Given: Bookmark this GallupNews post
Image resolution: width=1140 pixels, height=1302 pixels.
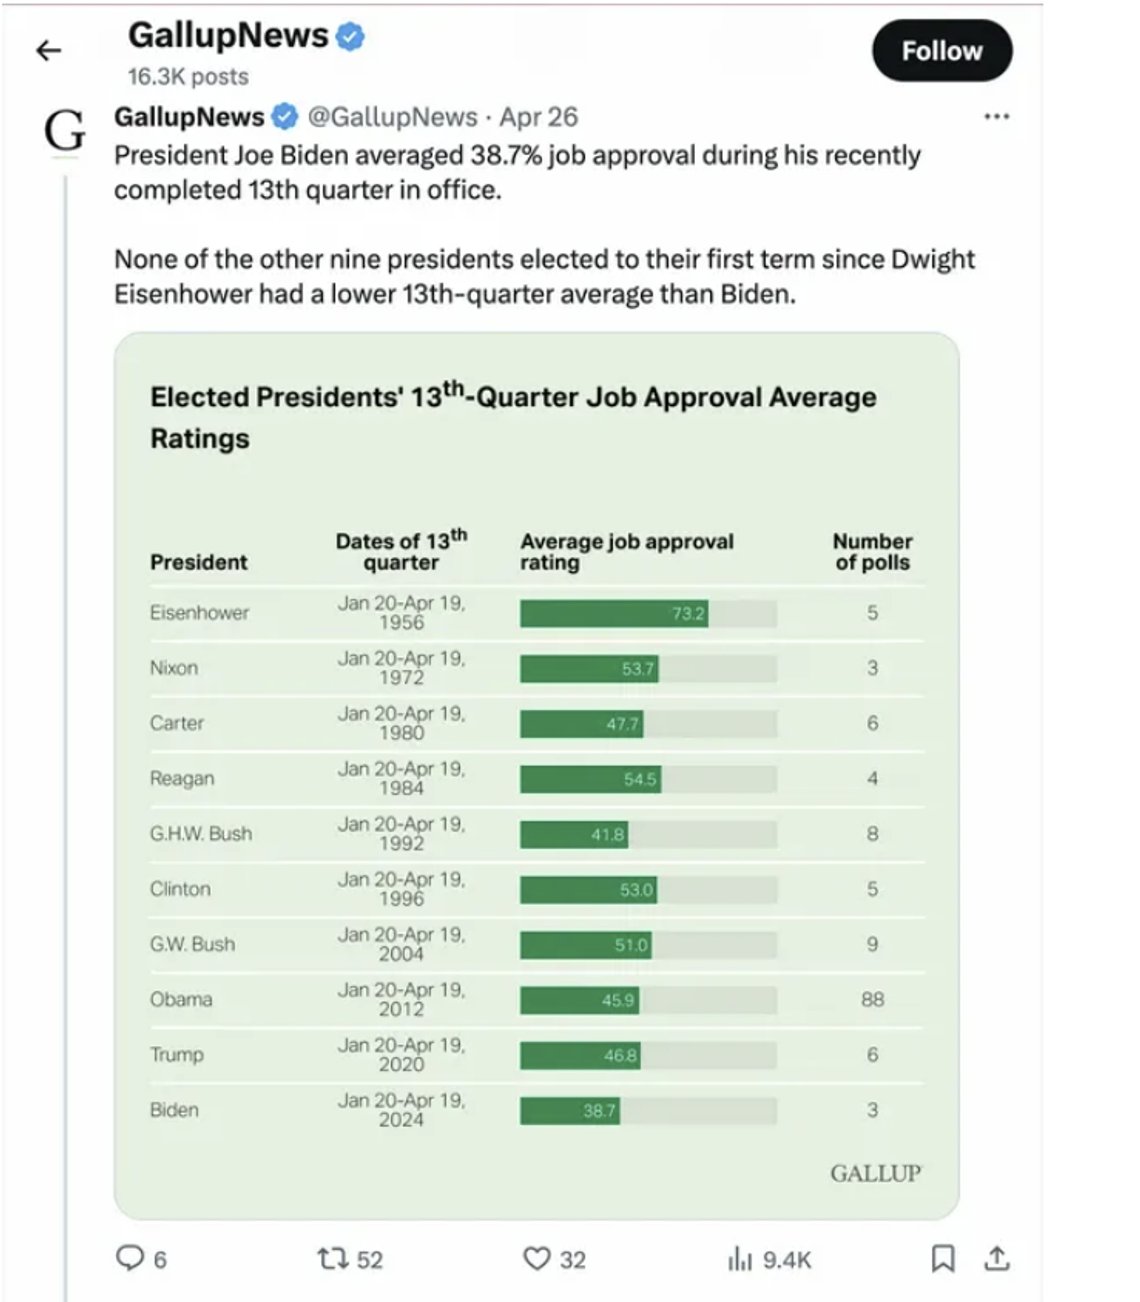Looking at the screenshot, I should point(942,1258).
